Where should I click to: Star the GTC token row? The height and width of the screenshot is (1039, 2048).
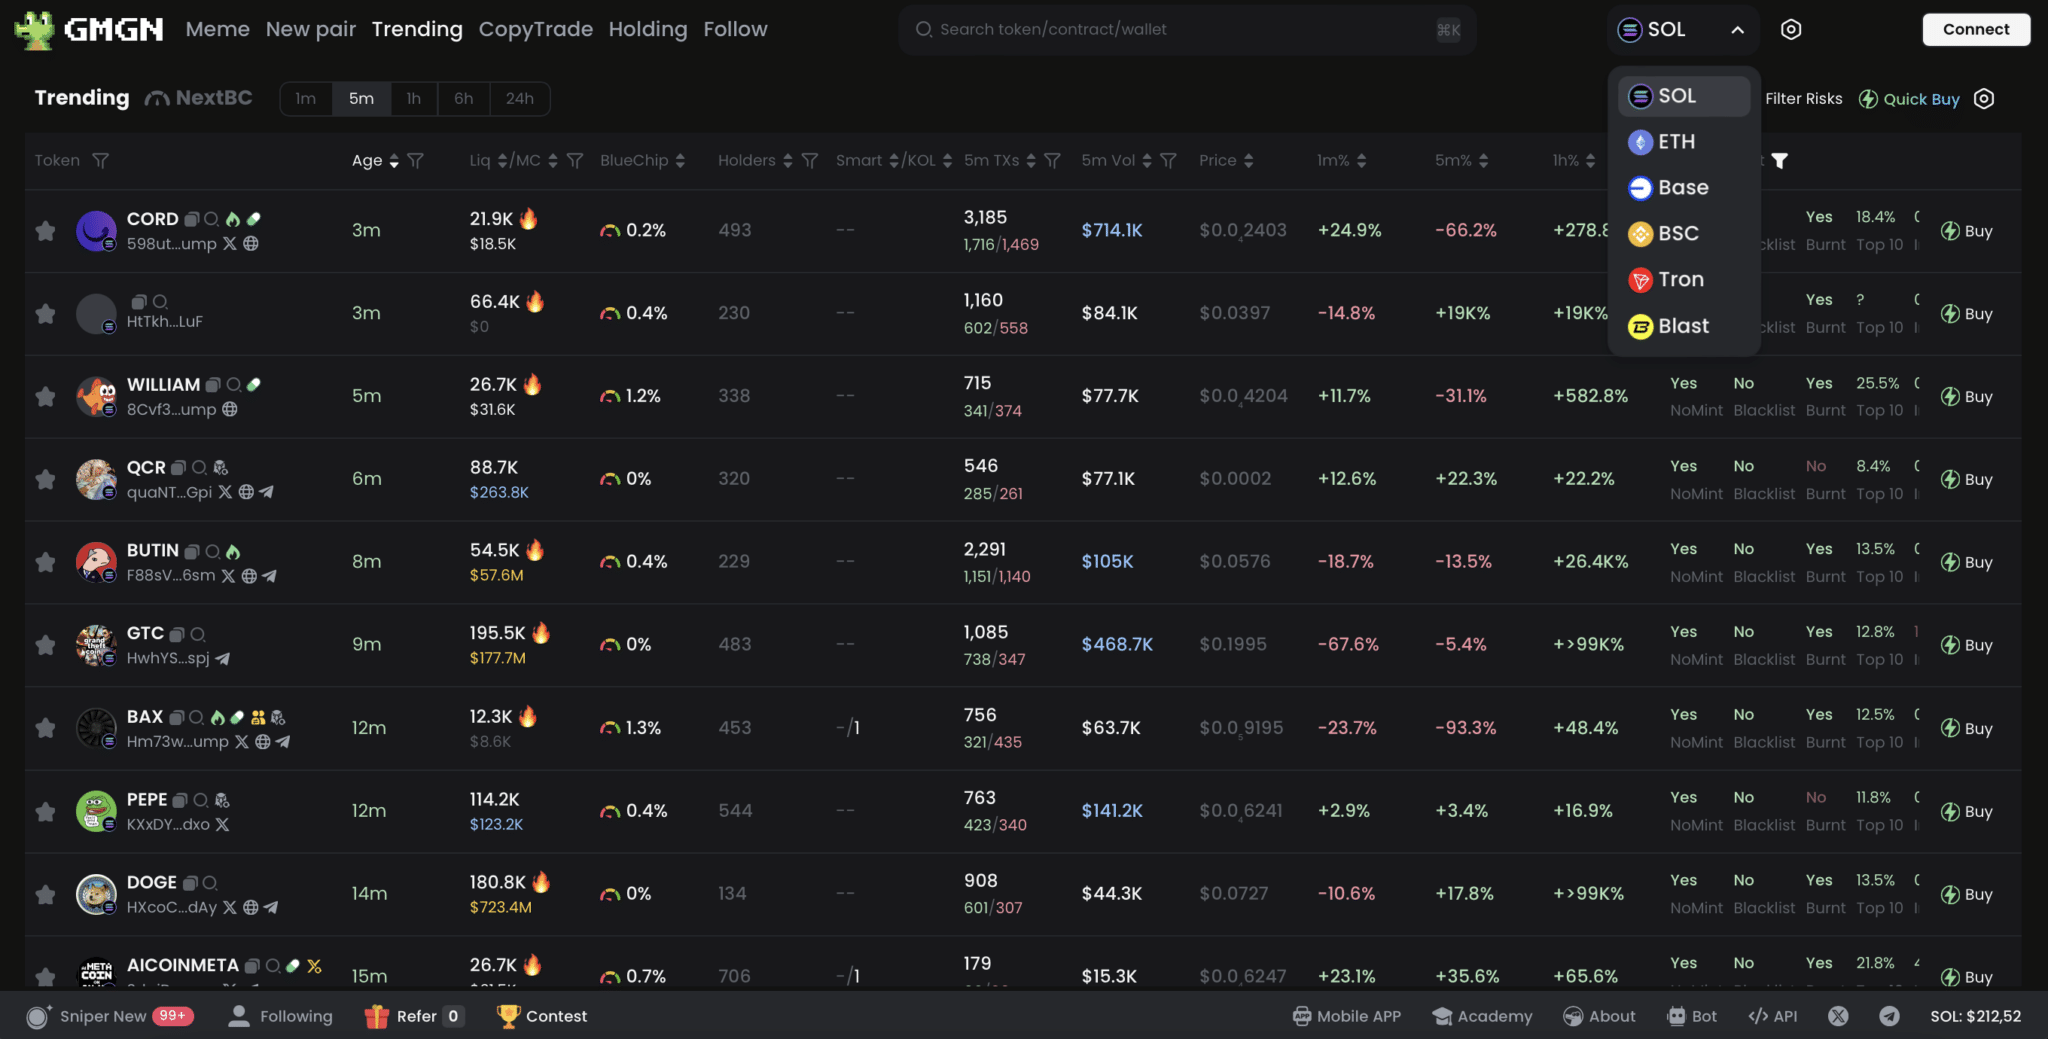(x=44, y=645)
